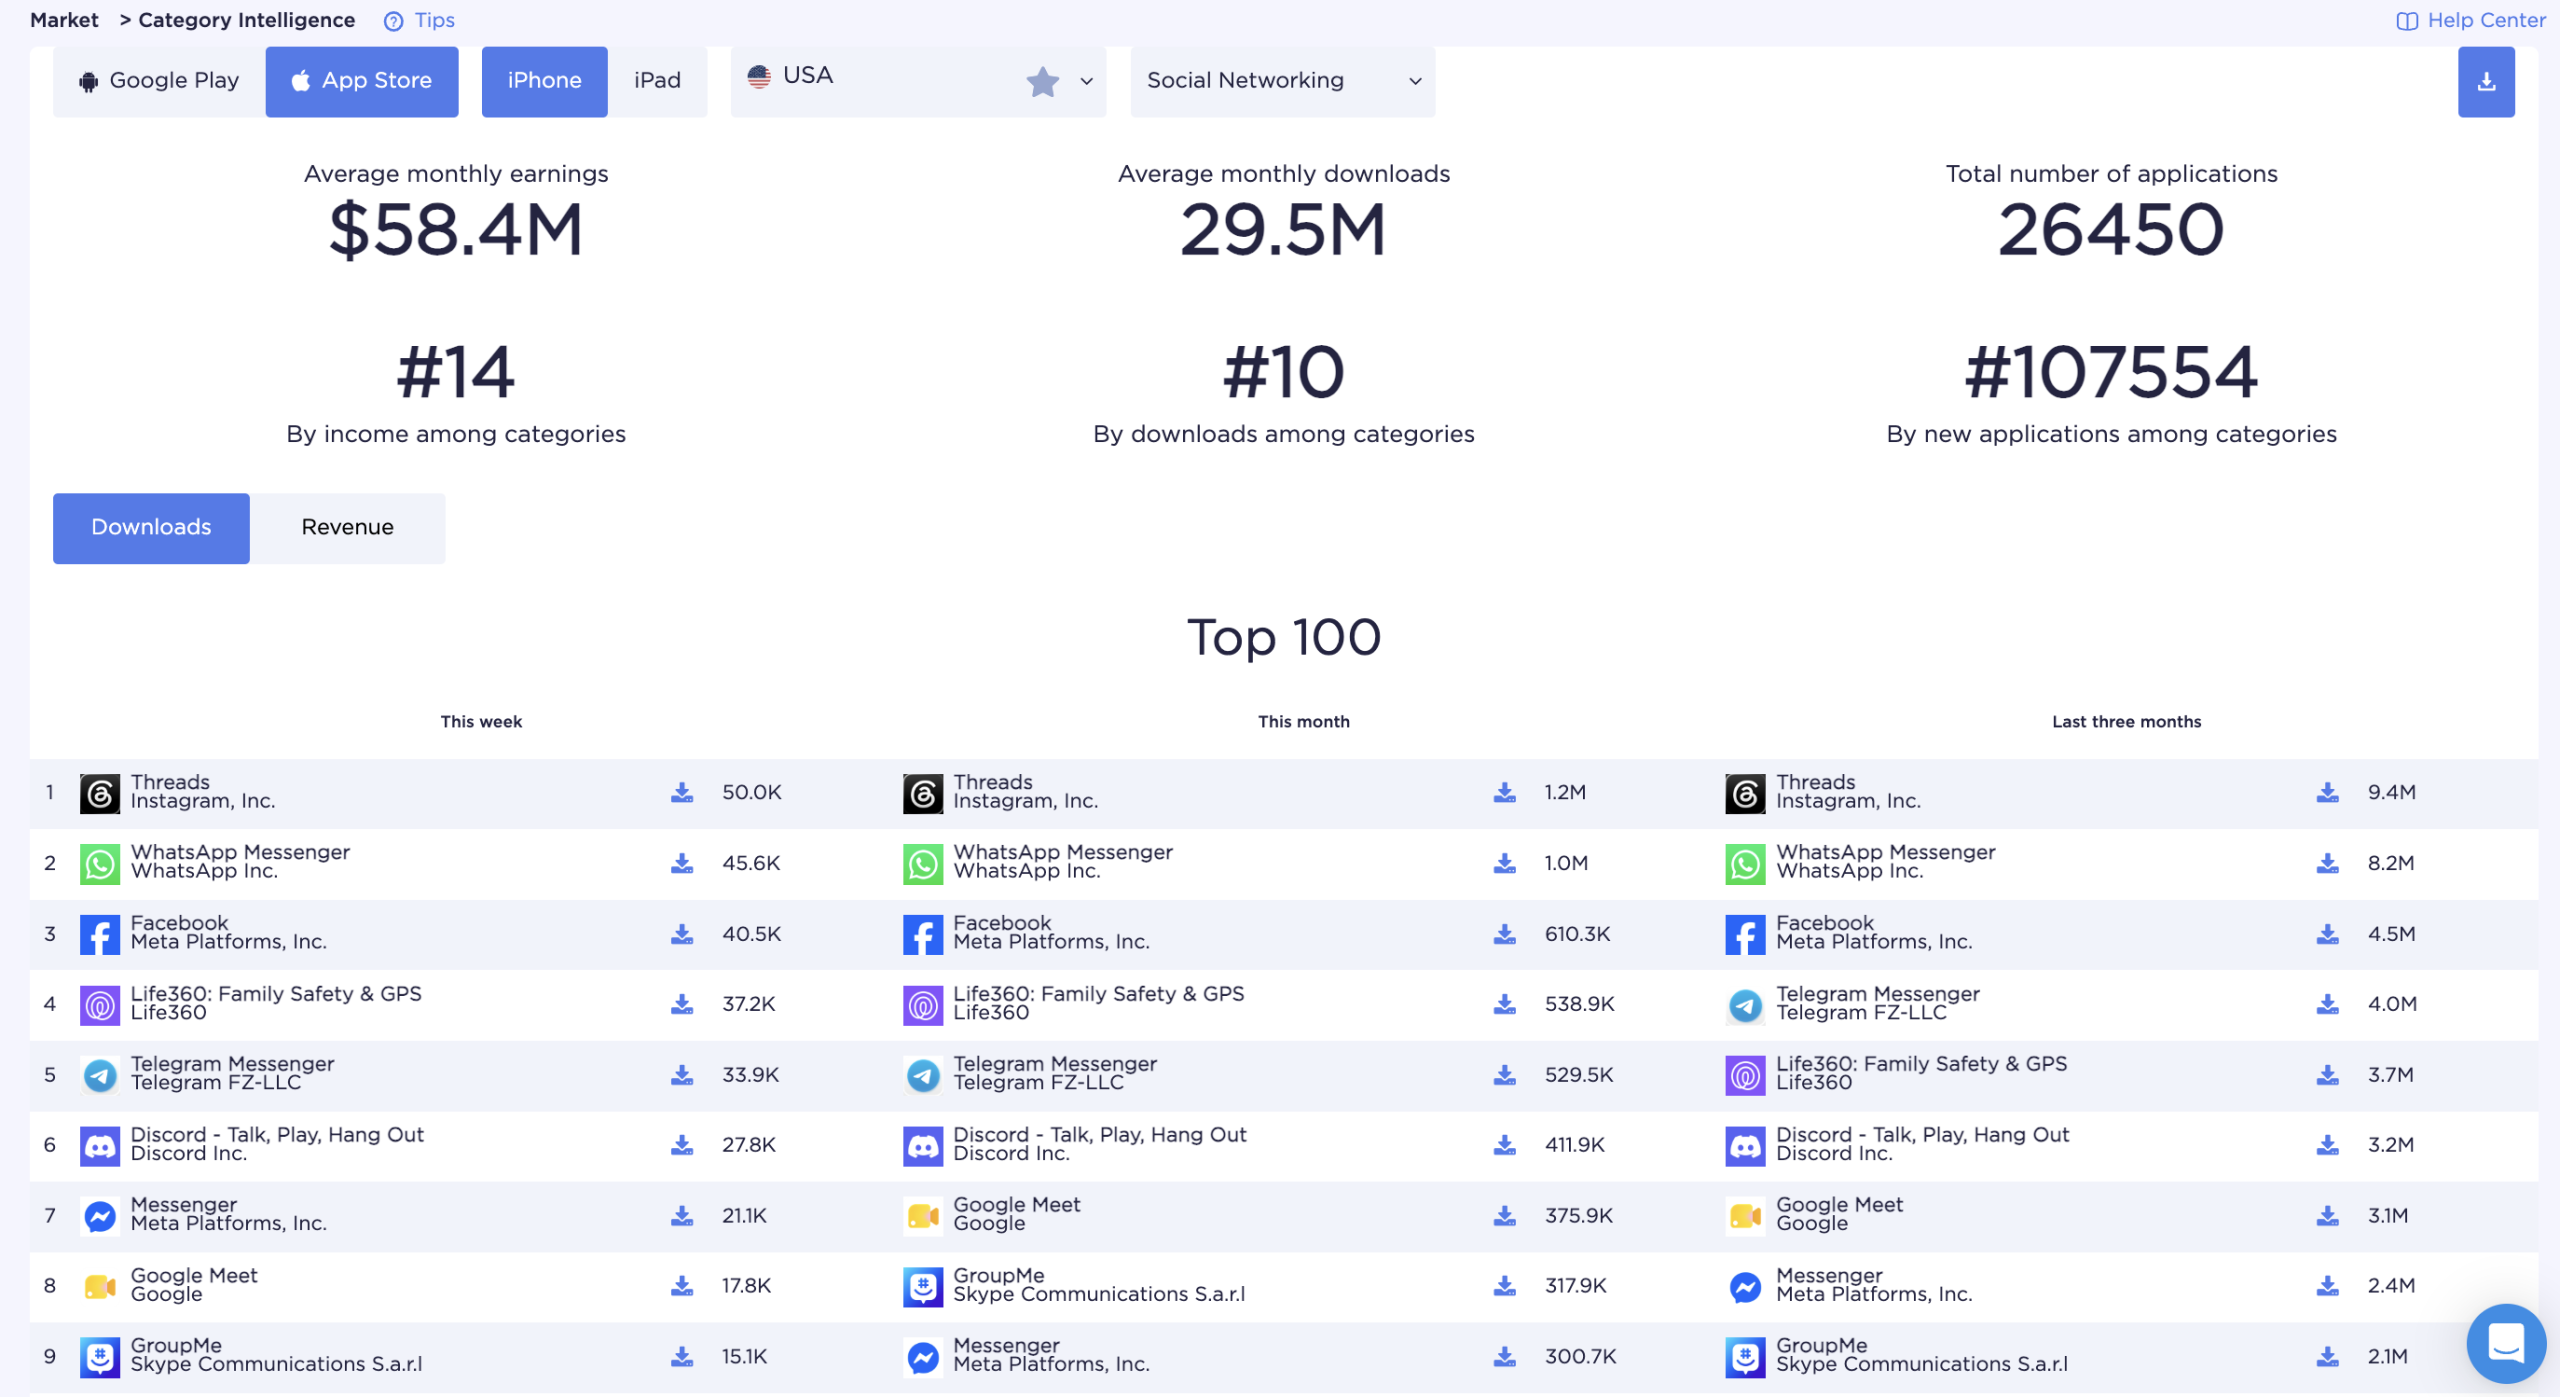This screenshot has height=1397, width=2560.
Task: Select the iPhone device tab
Action: [x=544, y=82]
